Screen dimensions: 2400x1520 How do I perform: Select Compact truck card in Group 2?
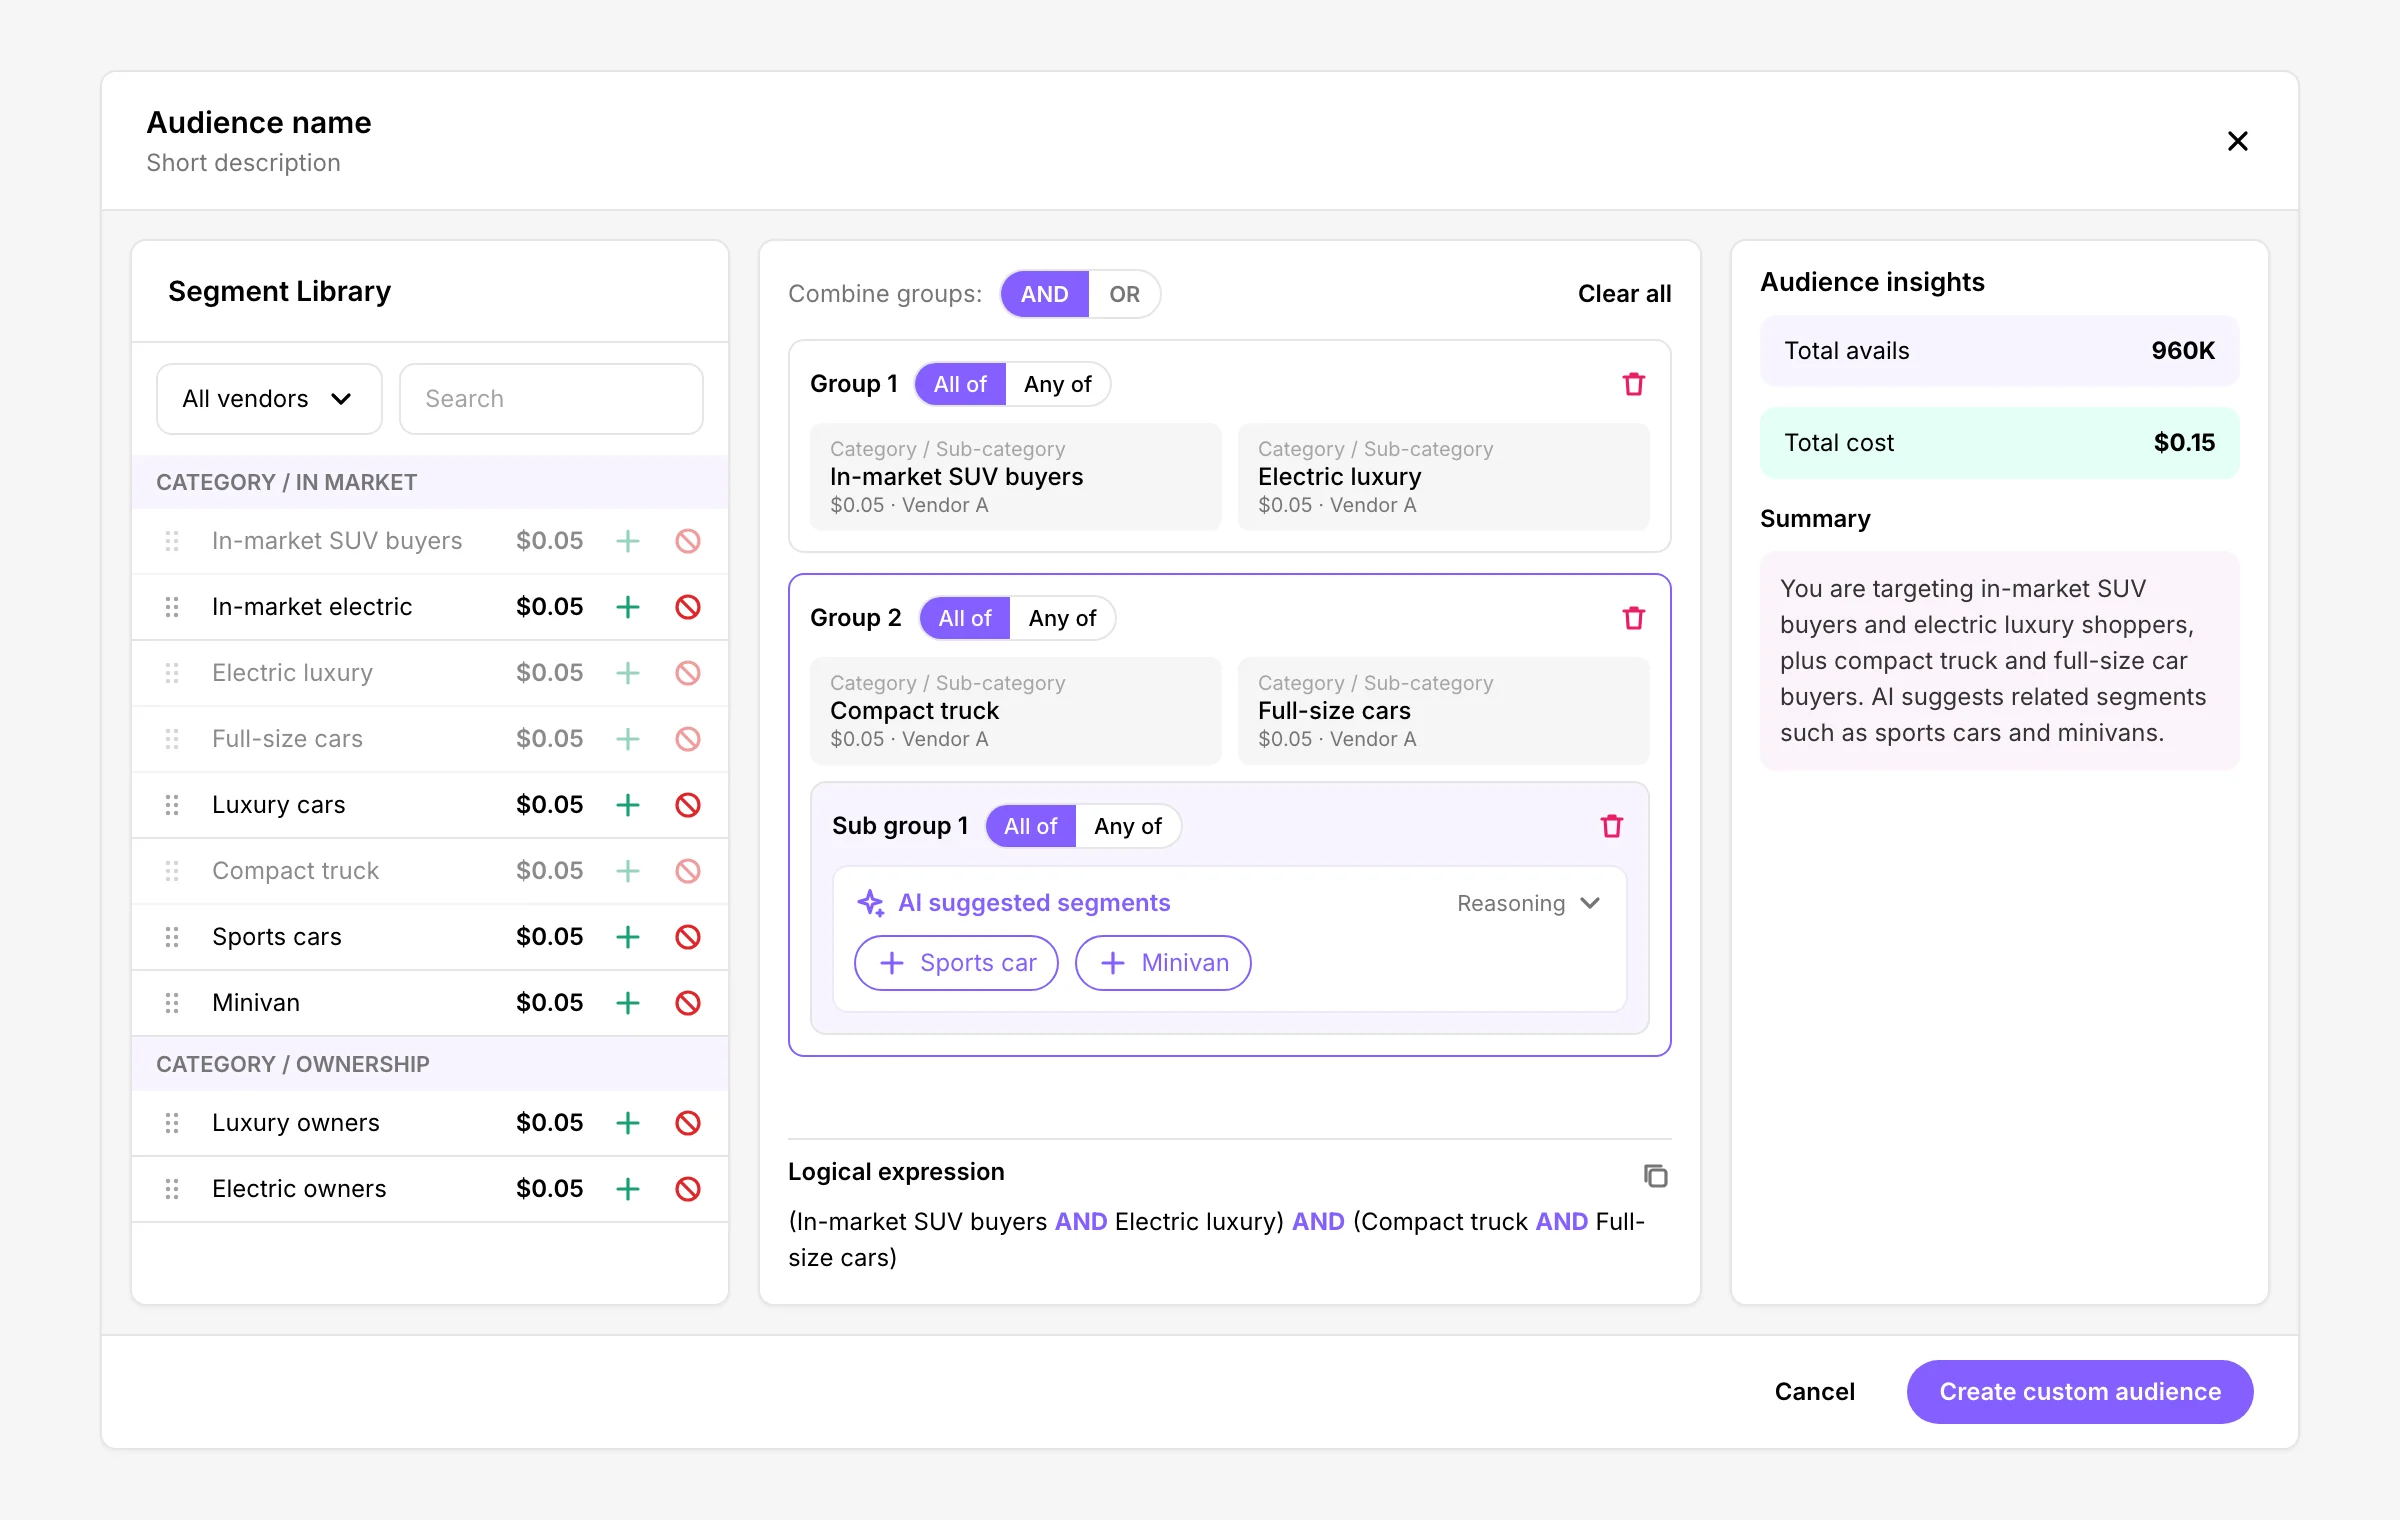(1016, 711)
